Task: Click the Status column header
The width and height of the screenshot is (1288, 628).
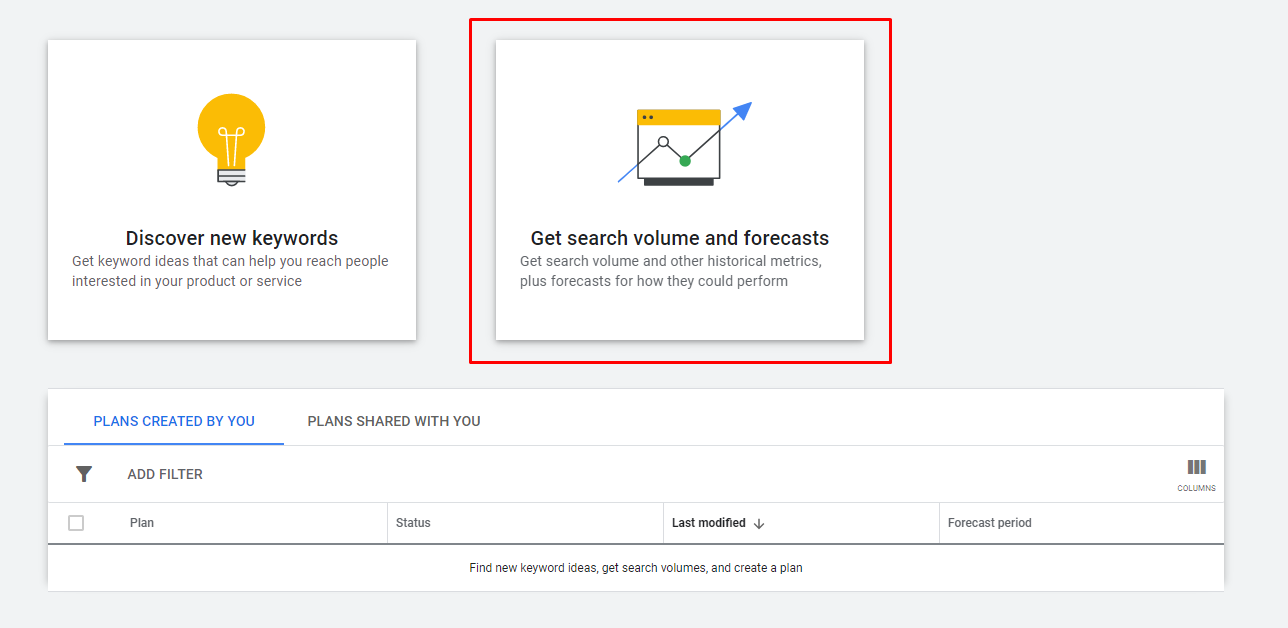Action: point(413,523)
